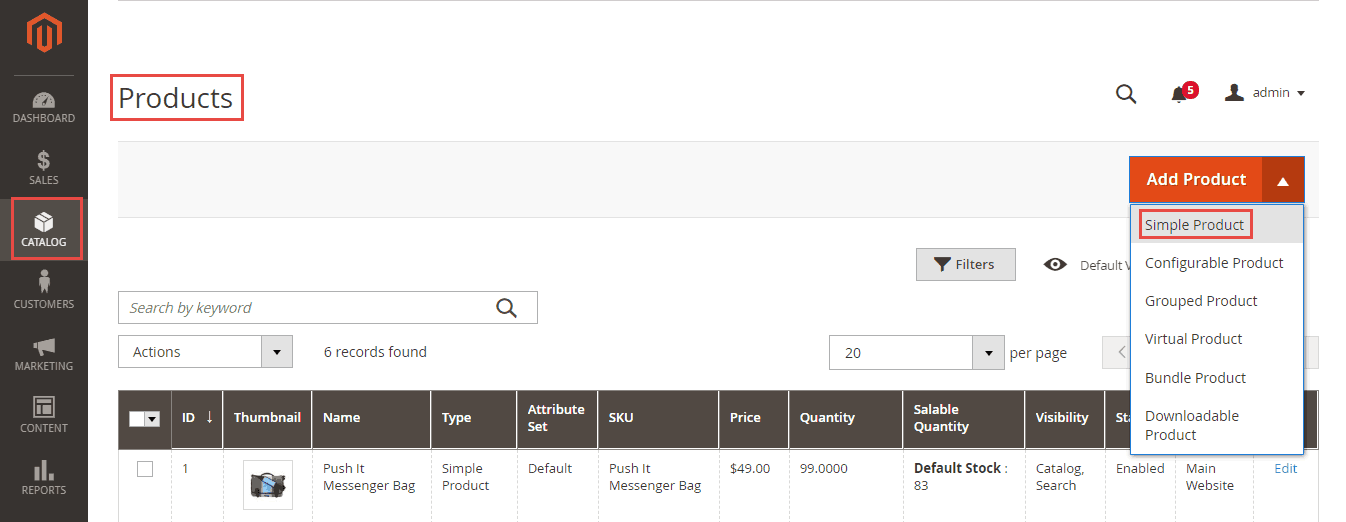Click the Magento logo
1346x522 pixels.
click(x=44, y=35)
